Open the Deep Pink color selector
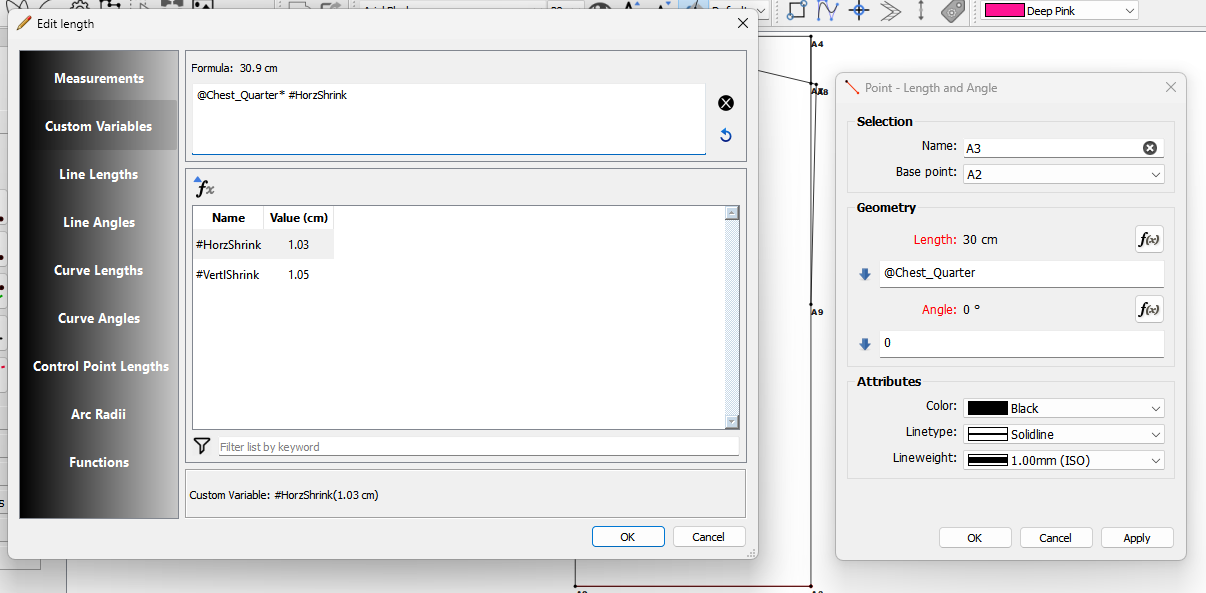 (x=1059, y=11)
